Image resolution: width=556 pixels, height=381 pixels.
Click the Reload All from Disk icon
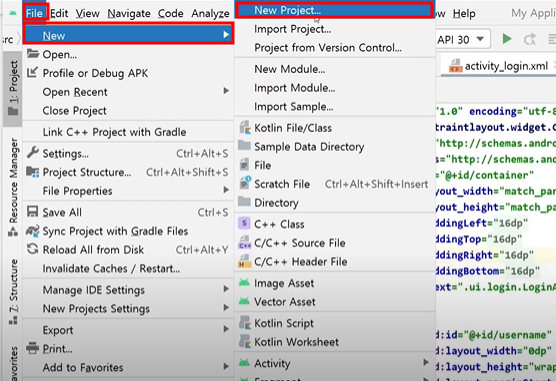(x=33, y=249)
